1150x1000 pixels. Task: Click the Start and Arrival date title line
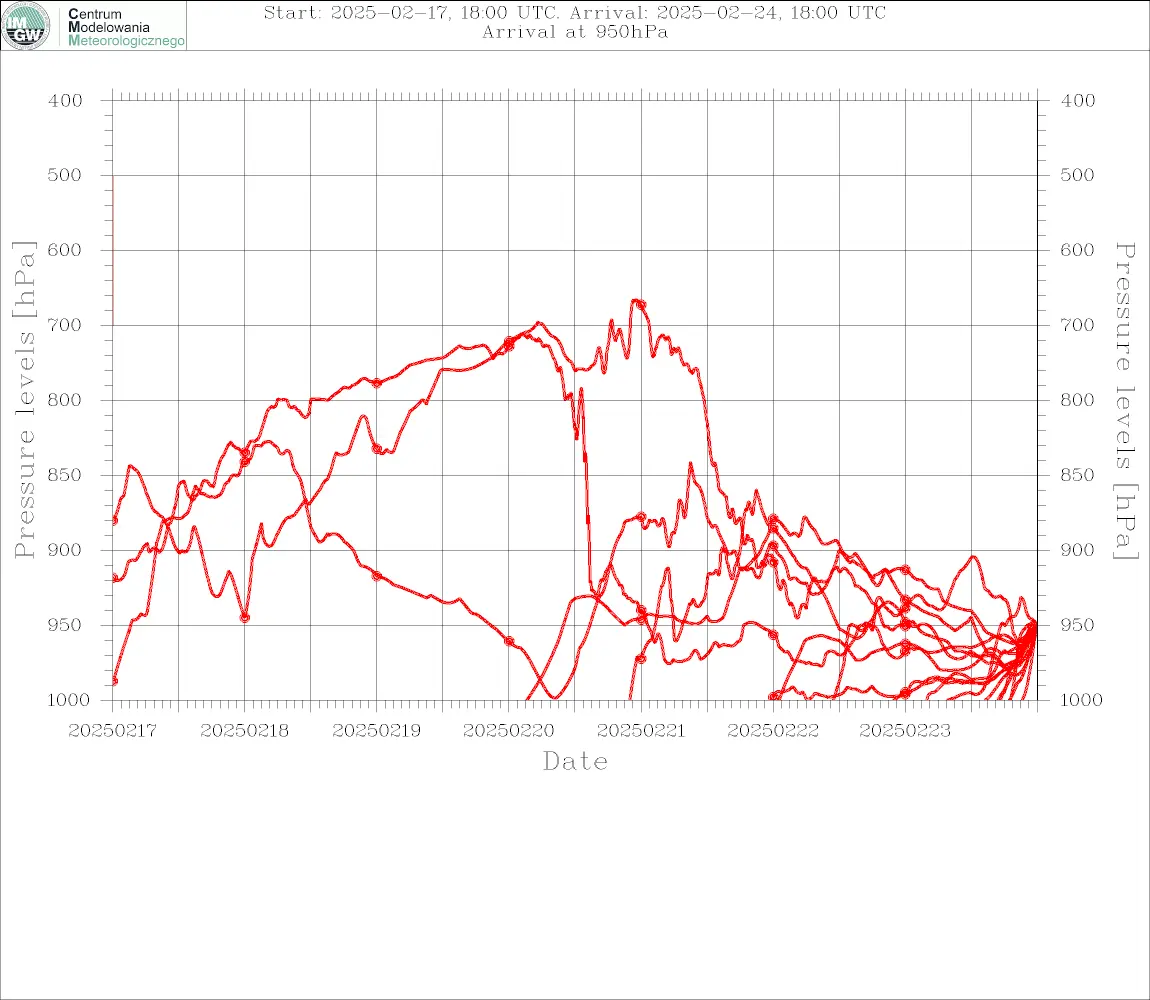575,12
